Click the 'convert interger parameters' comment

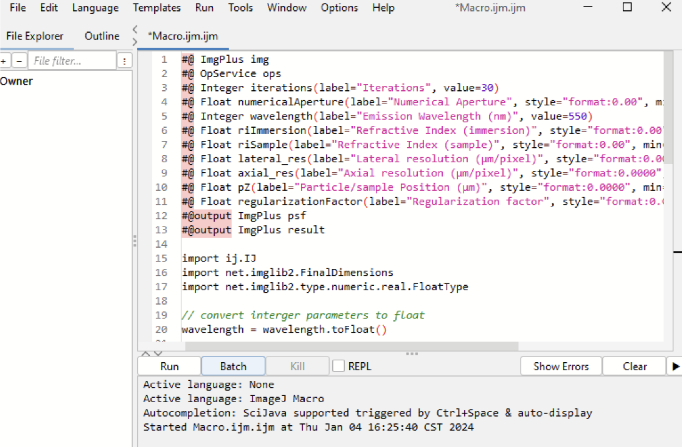click(x=303, y=315)
